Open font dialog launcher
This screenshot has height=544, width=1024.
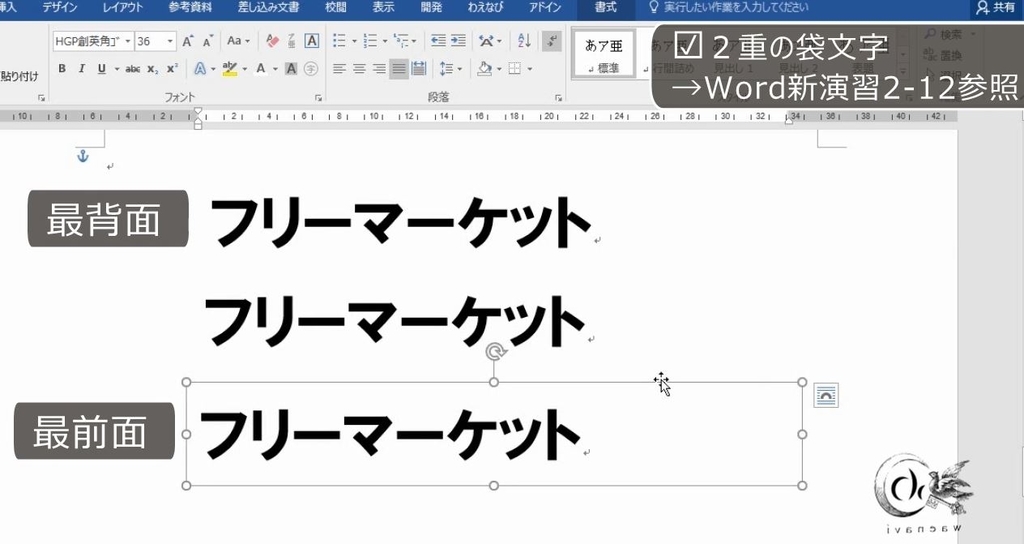pyautogui.click(x=318, y=98)
